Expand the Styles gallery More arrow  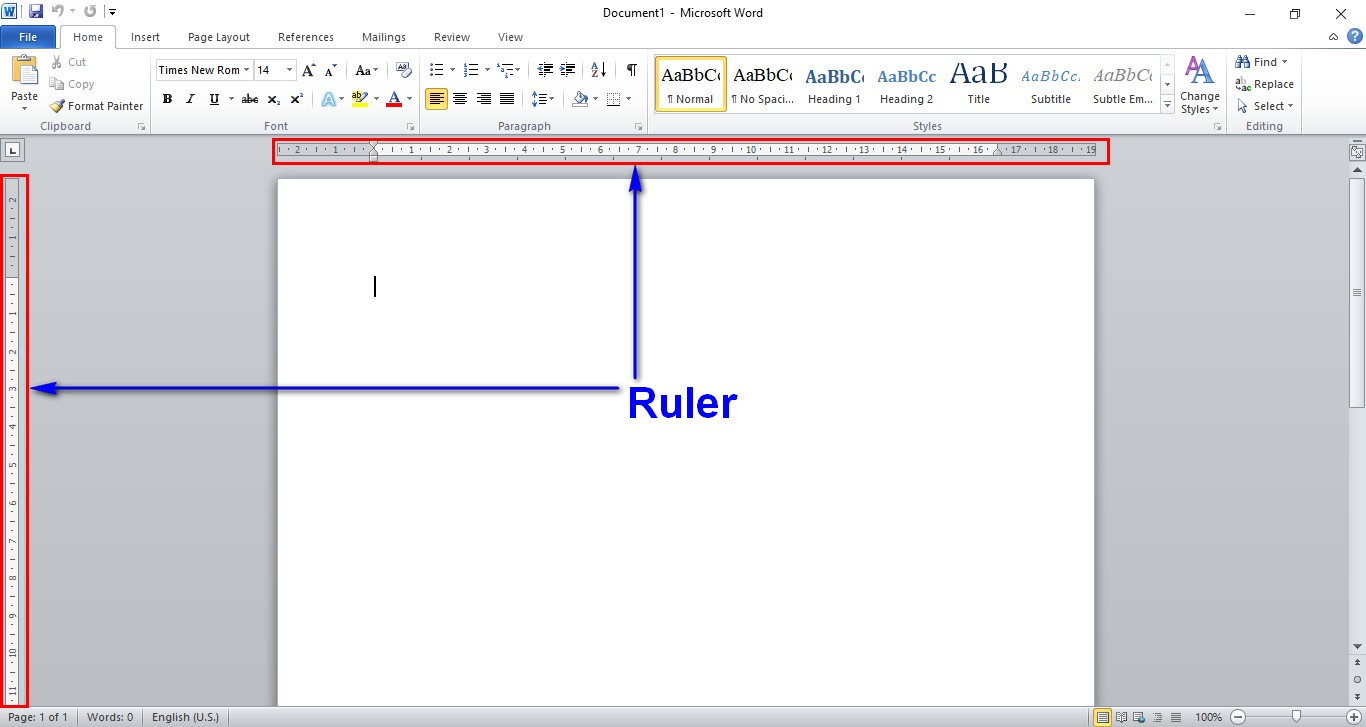pyautogui.click(x=1167, y=104)
